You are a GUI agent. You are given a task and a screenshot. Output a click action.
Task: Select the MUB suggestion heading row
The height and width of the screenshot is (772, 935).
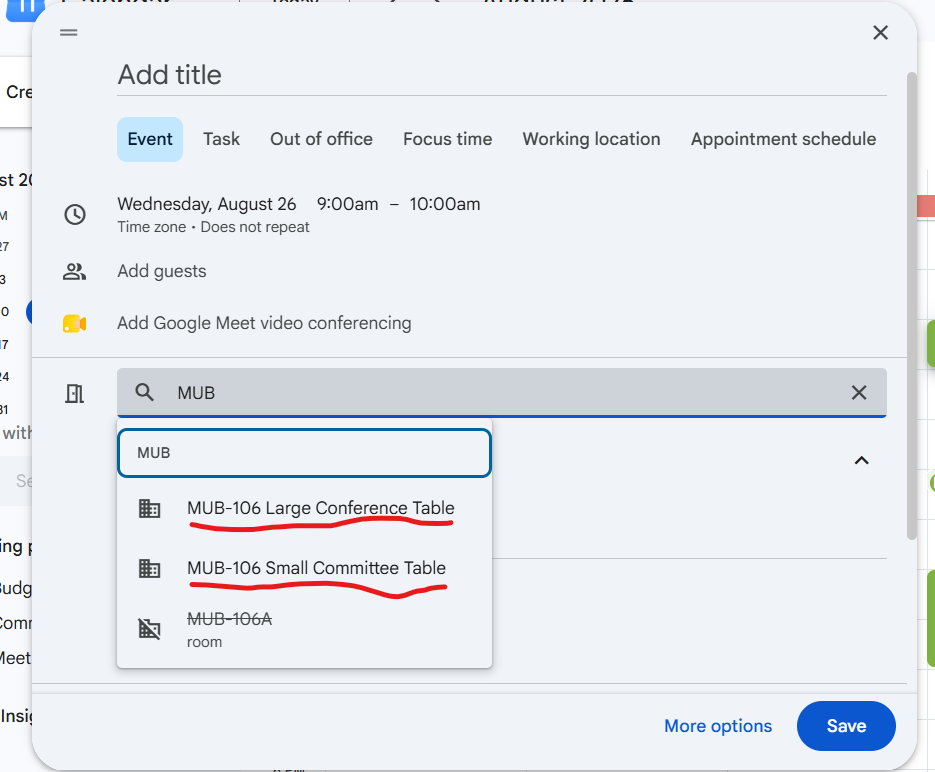[304, 453]
